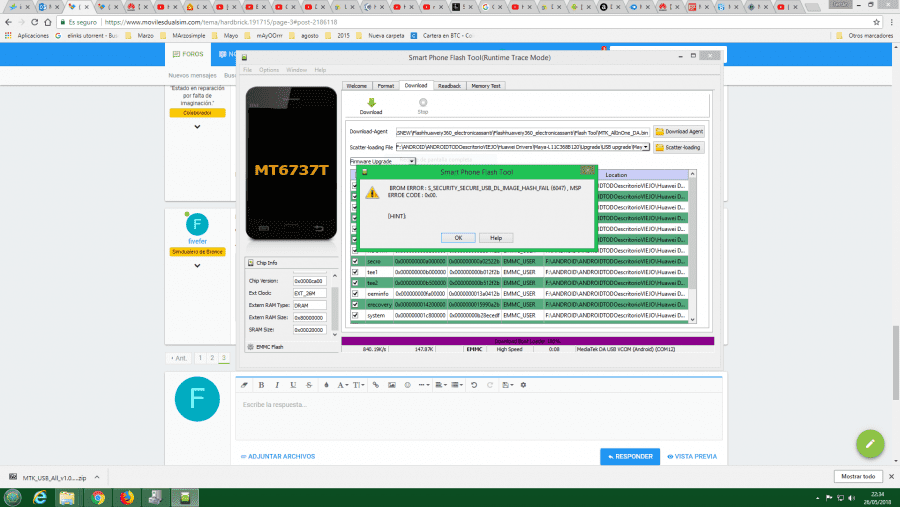900x507 pixels.
Task: Click the browser home icon
Action: tap(48, 22)
